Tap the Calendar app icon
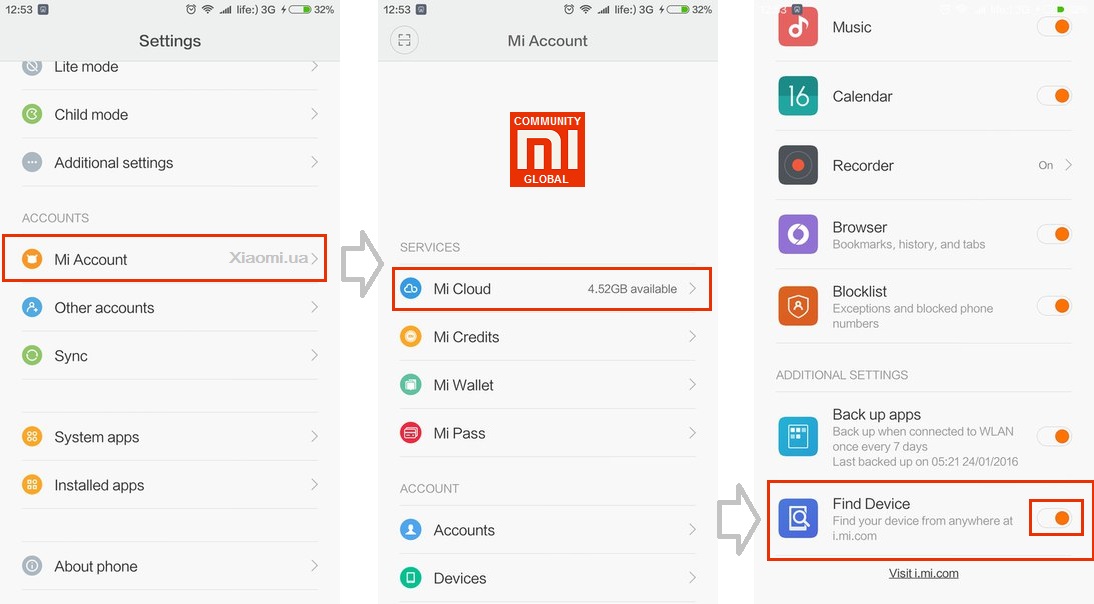This screenshot has height=604, width=1094. coord(798,96)
